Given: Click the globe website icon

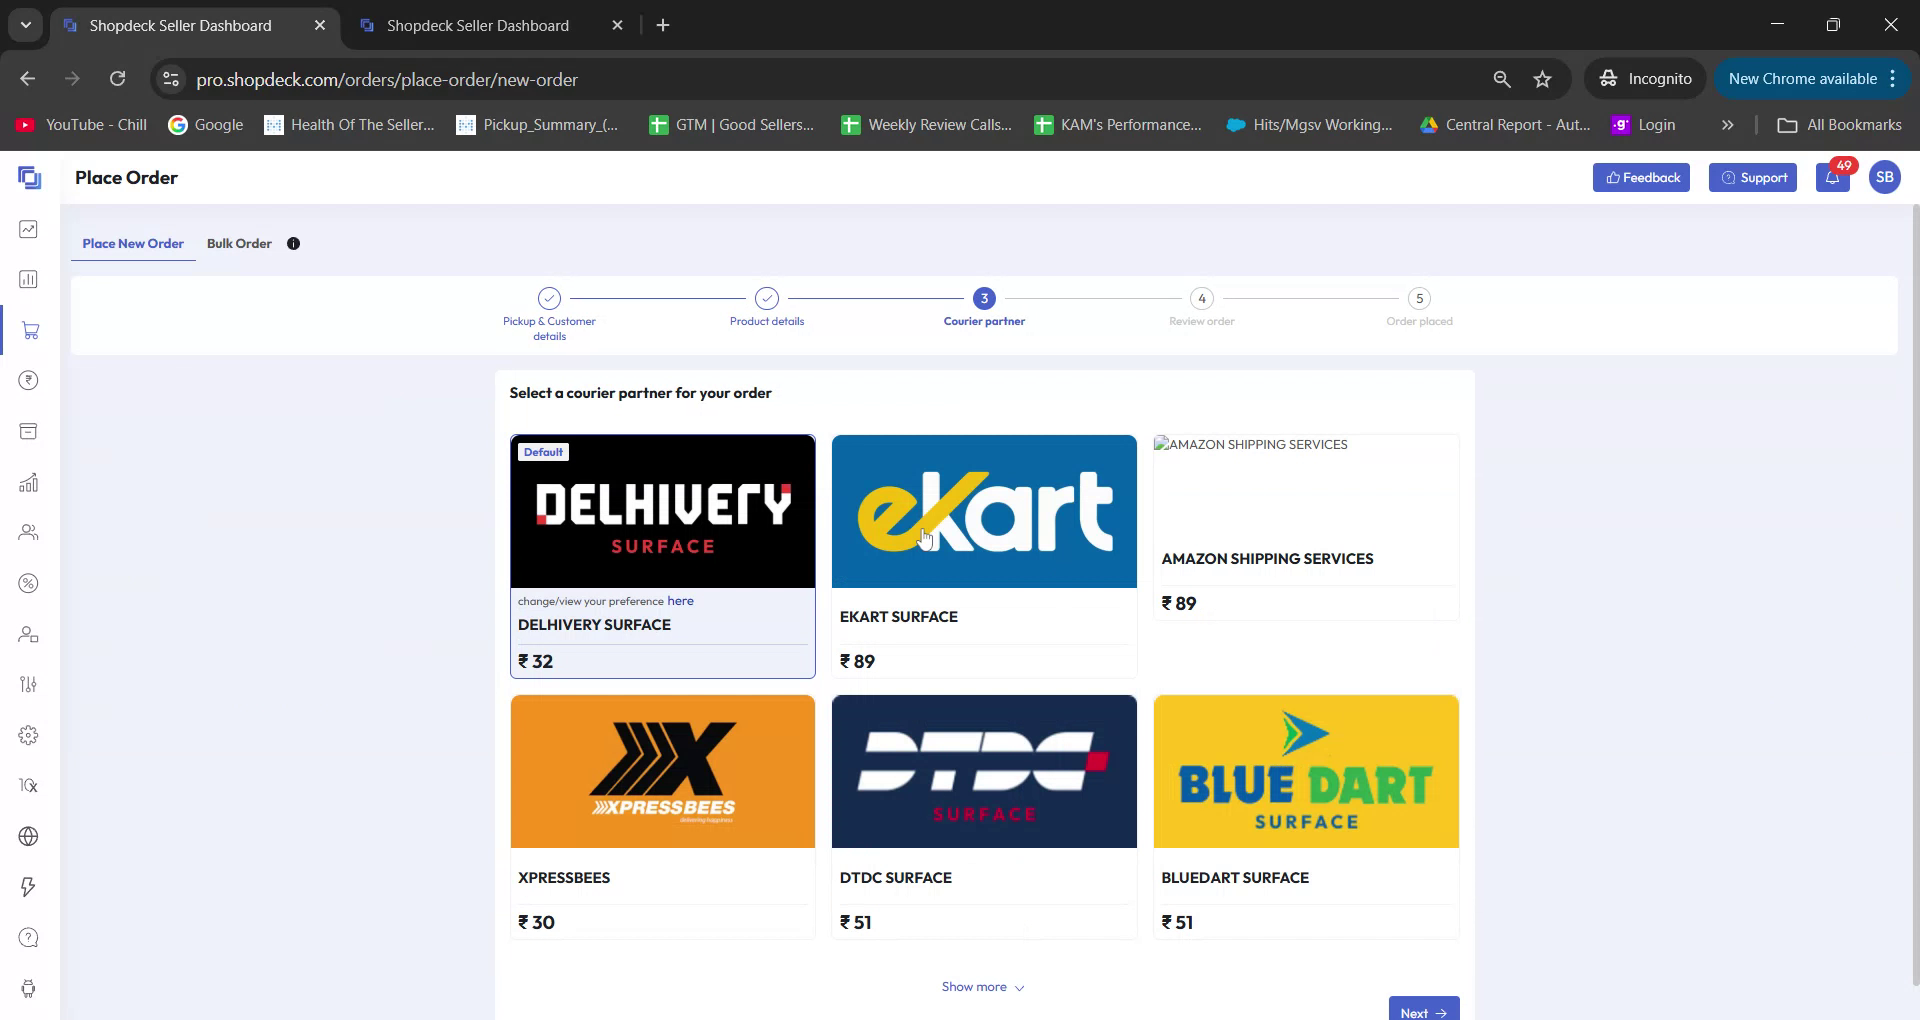Looking at the screenshot, I should coord(29,836).
